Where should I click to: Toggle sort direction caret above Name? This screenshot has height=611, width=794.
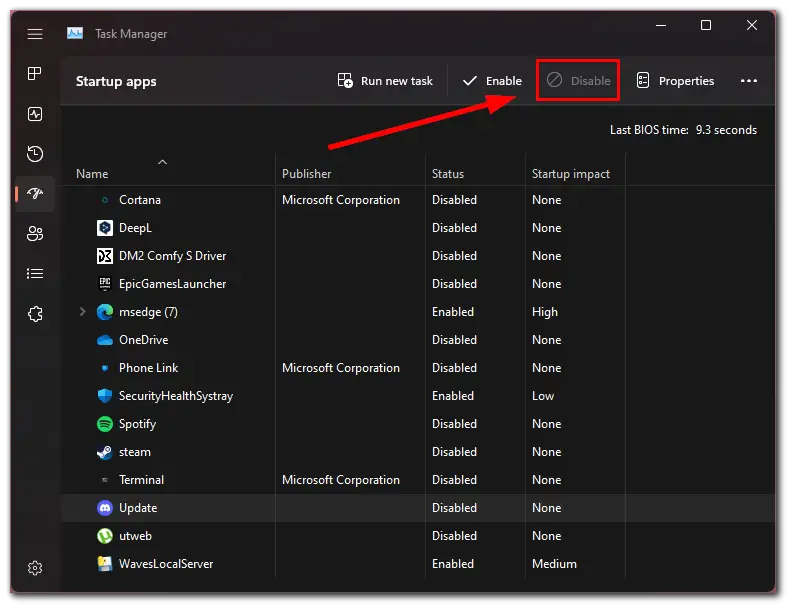[x=163, y=162]
